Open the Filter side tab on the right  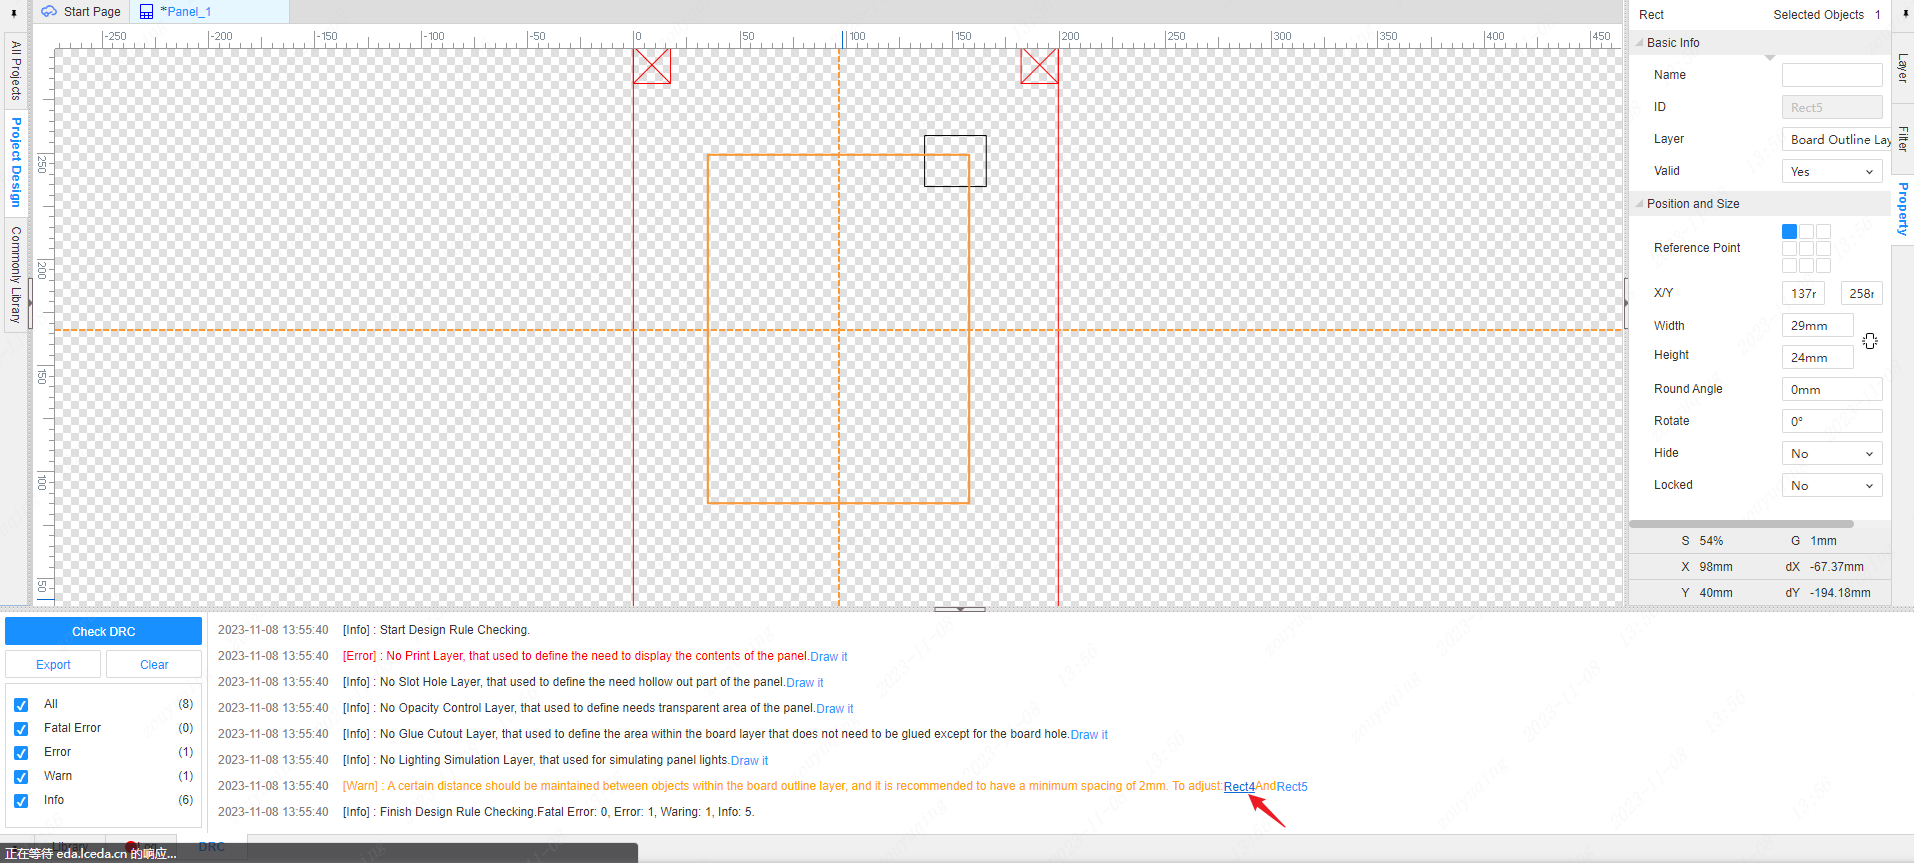coord(1903,138)
